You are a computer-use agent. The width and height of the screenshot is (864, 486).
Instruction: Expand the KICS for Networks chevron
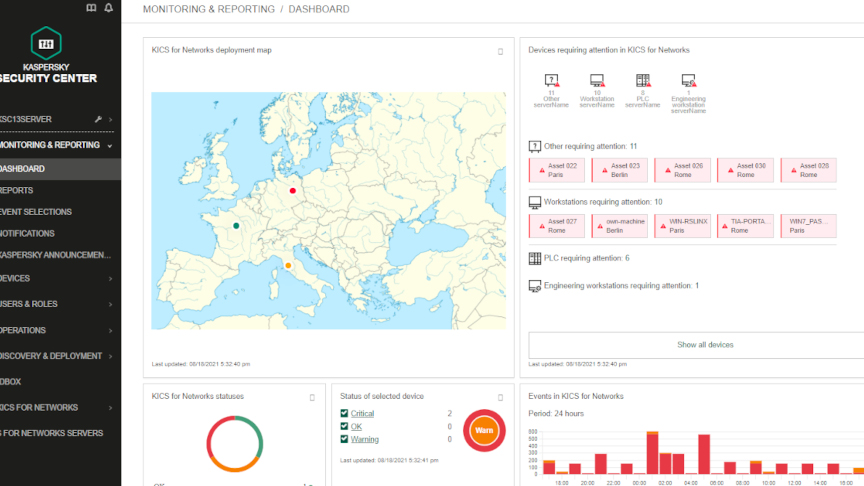click(110, 408)
